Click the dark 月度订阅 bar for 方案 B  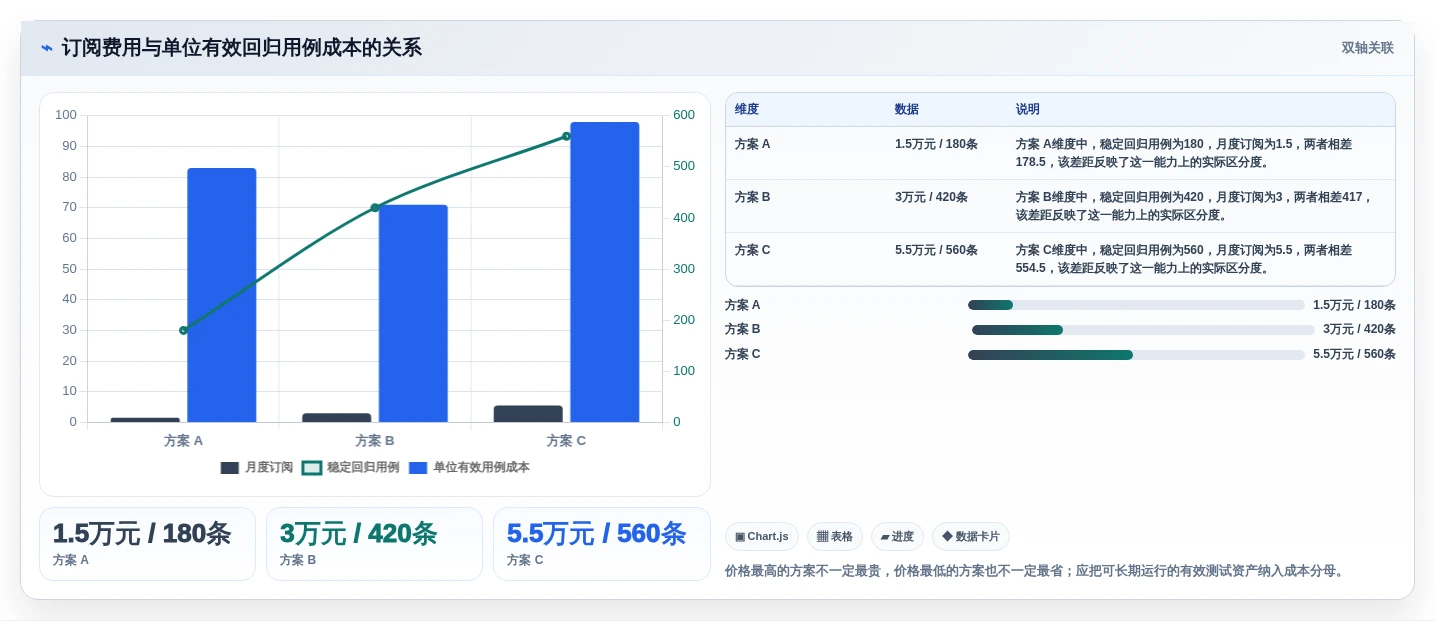337,418
